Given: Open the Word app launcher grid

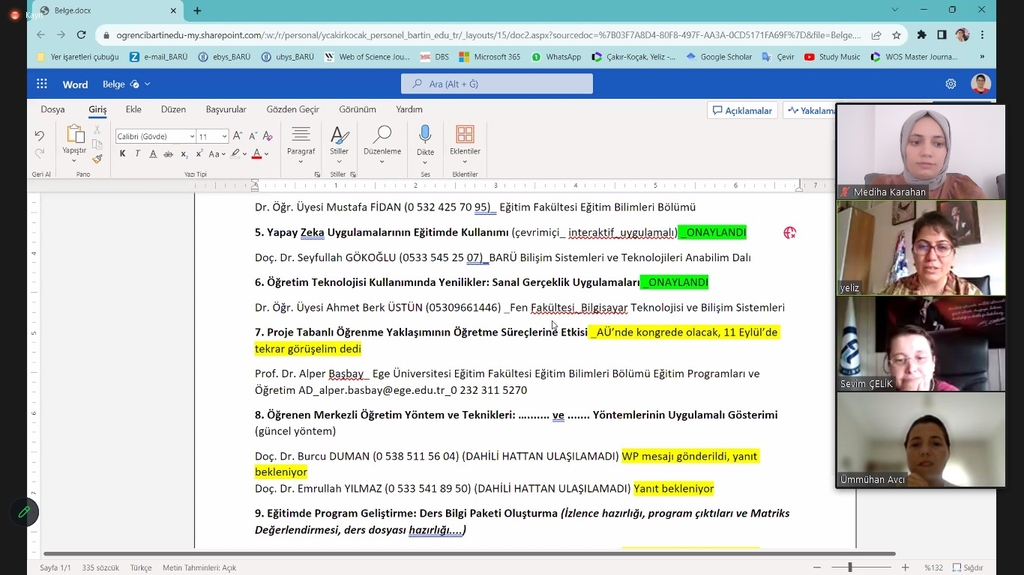Looking at the screenshot, I should tap(42, 84).
